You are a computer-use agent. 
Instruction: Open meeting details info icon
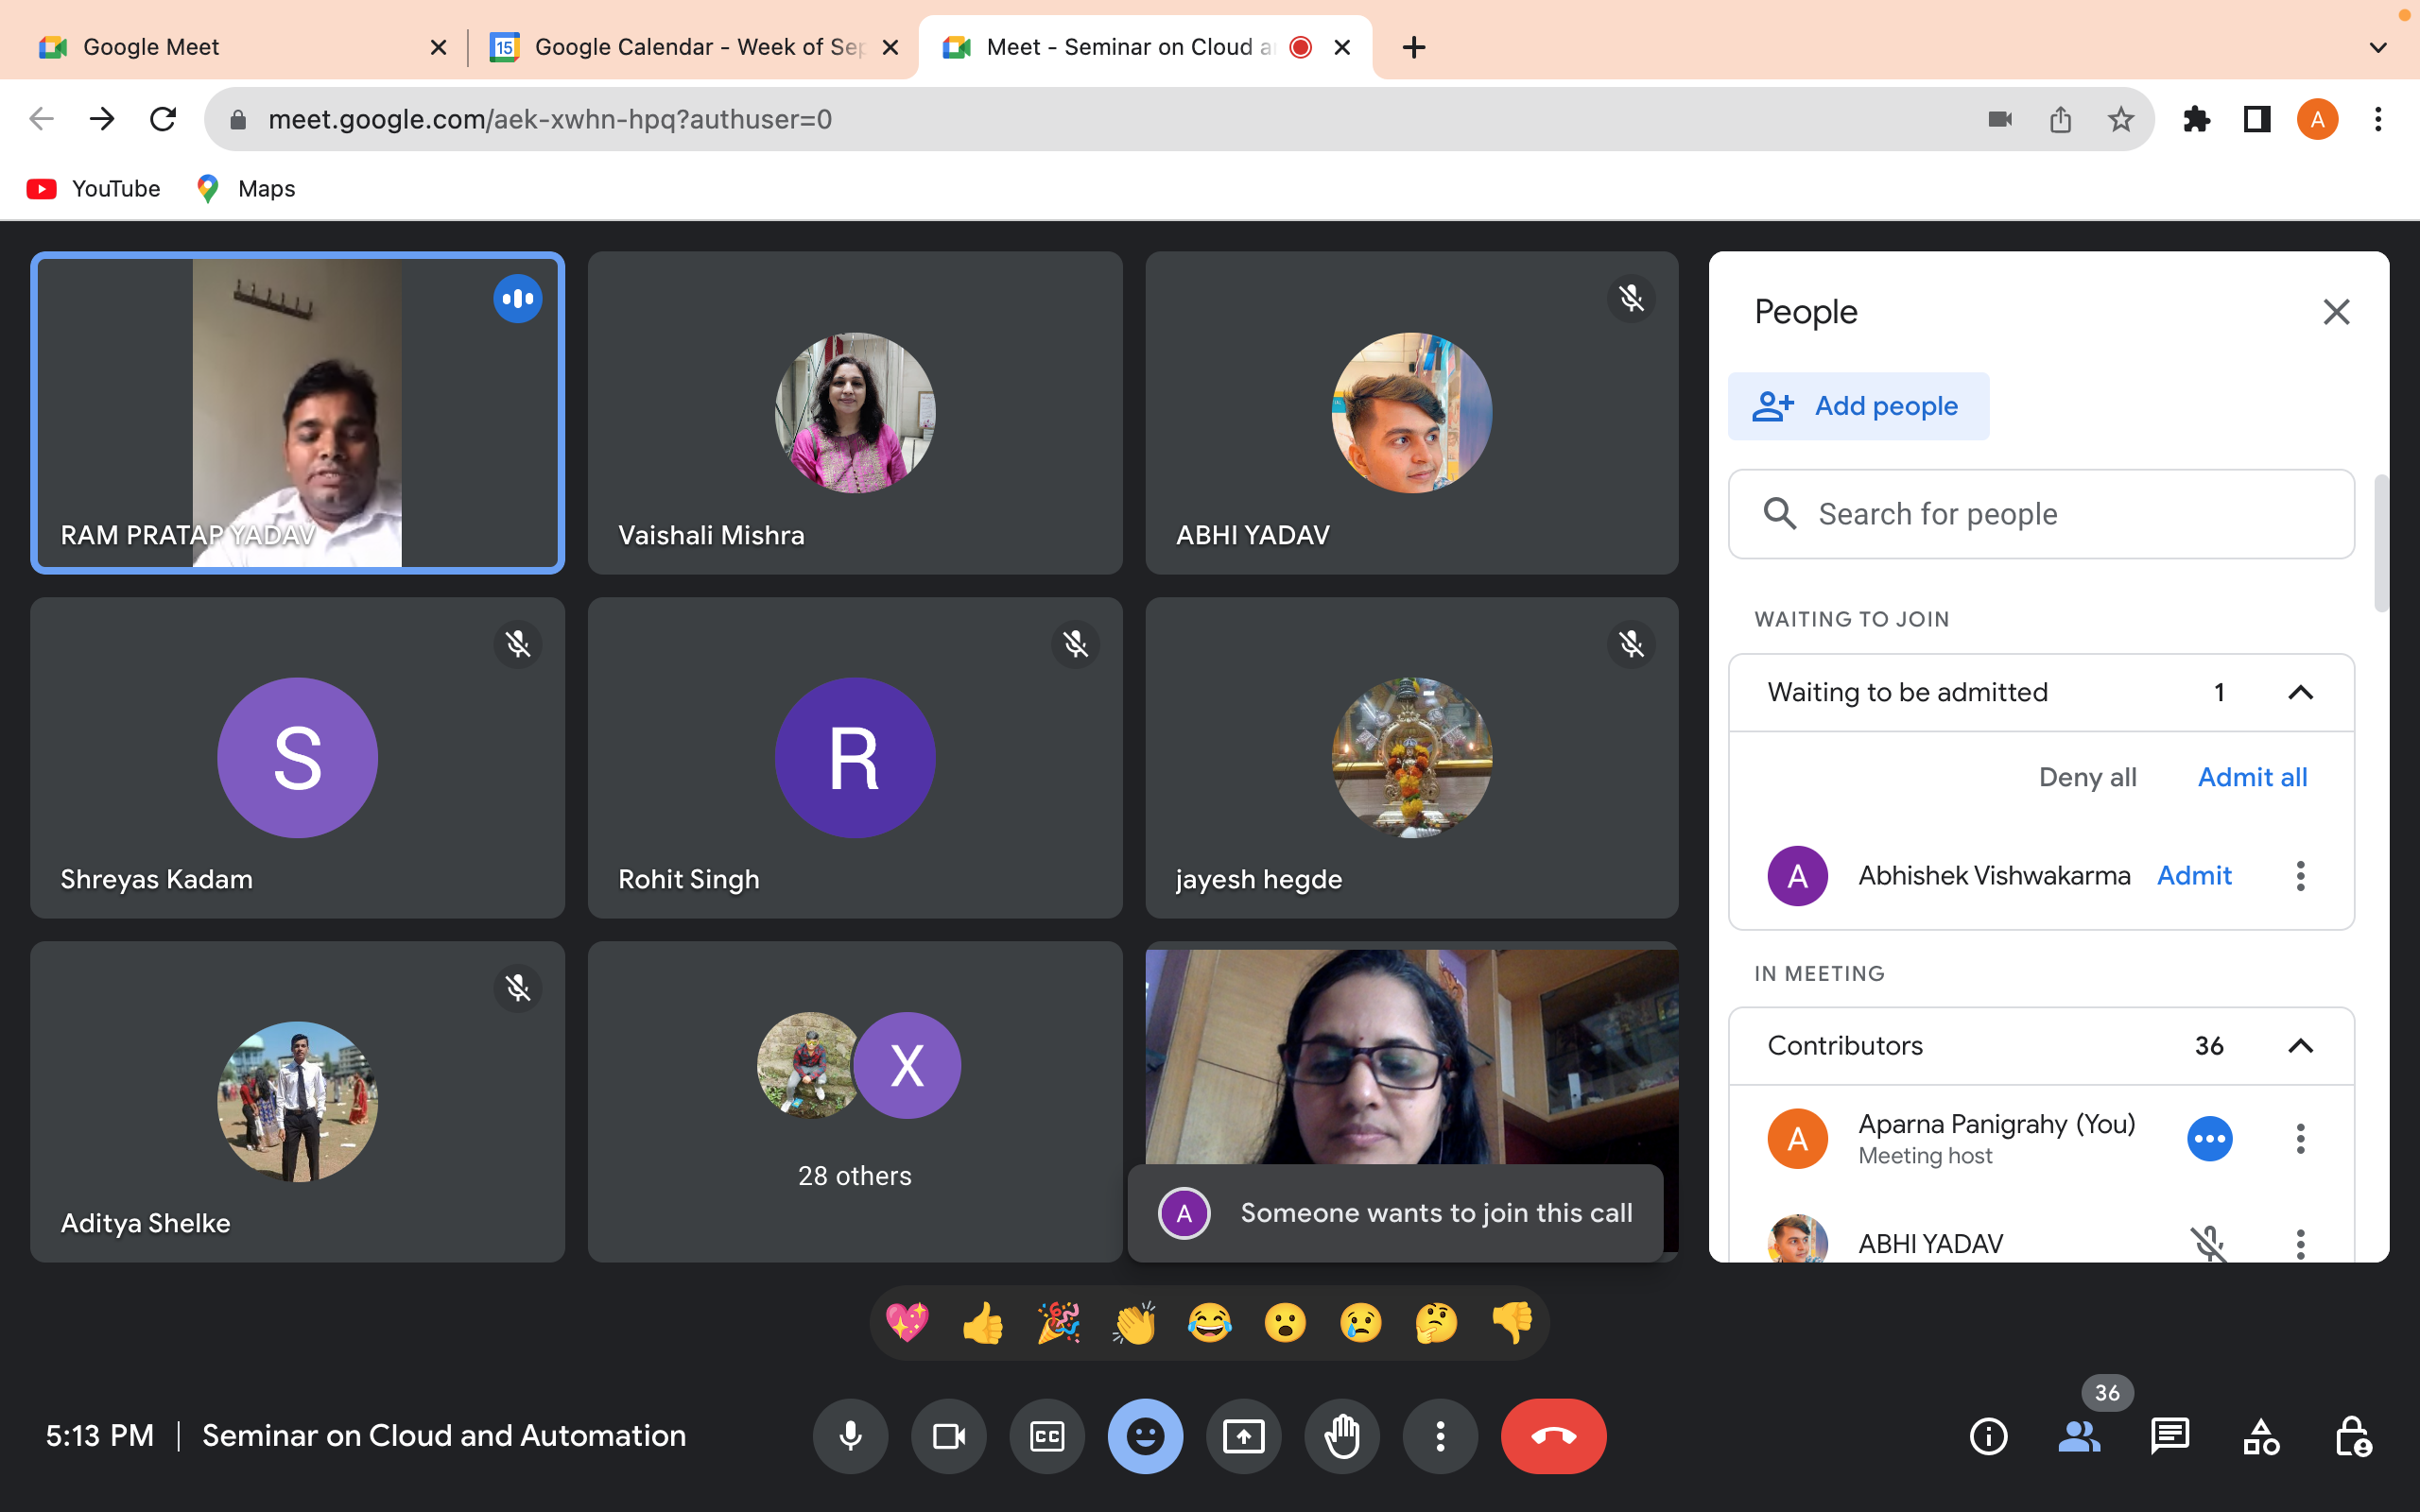1988,1436
